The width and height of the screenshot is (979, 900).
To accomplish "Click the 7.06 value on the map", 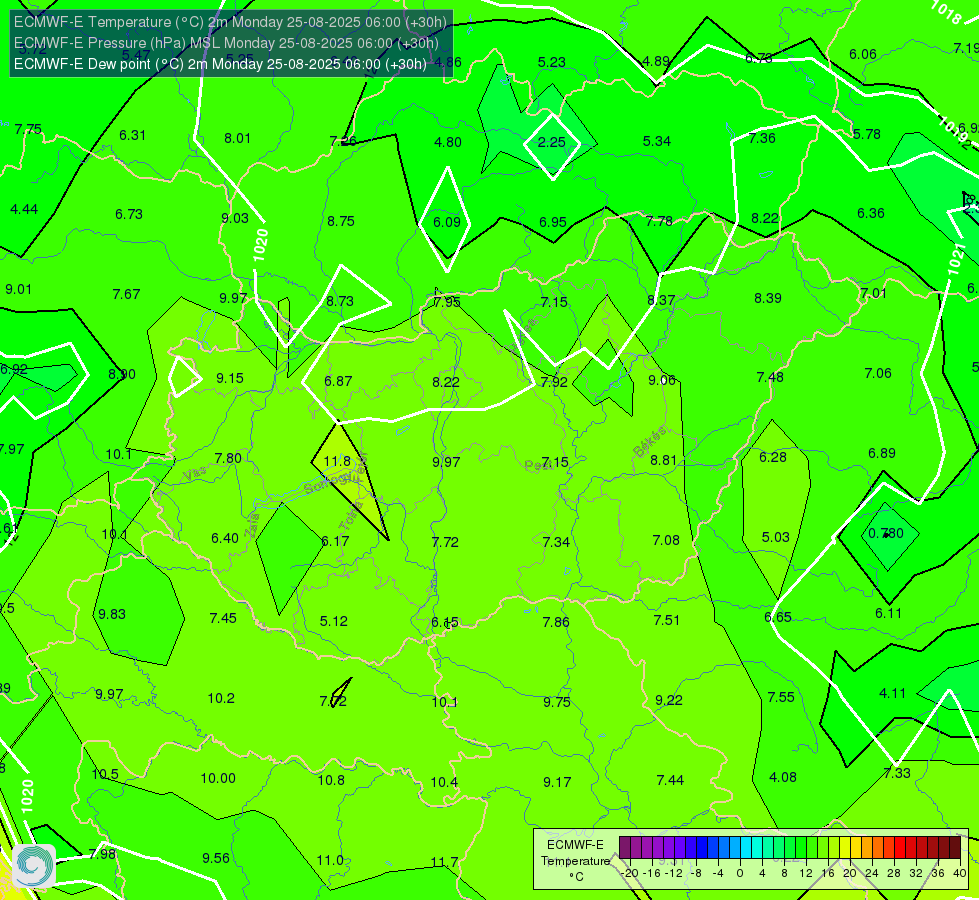I will click(x=878, y=373).
